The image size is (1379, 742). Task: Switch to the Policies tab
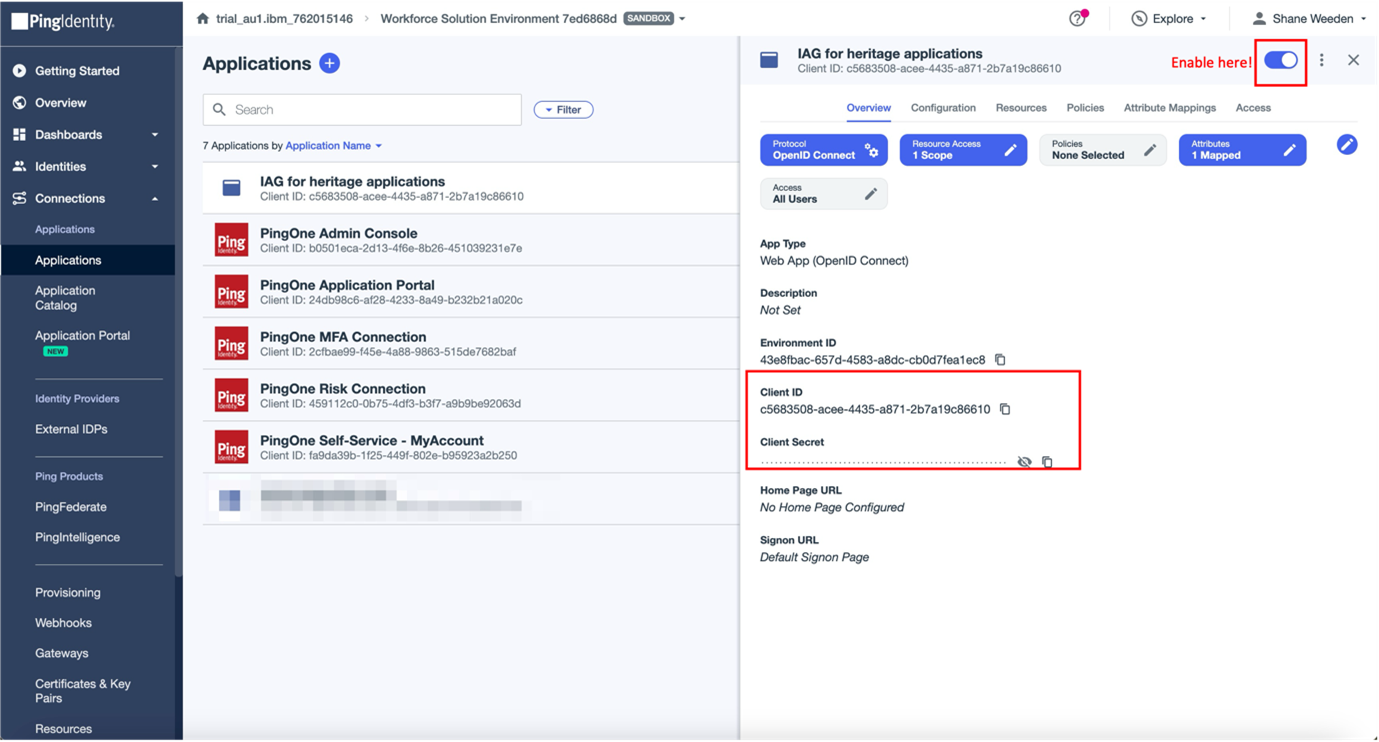(1085, 108)
